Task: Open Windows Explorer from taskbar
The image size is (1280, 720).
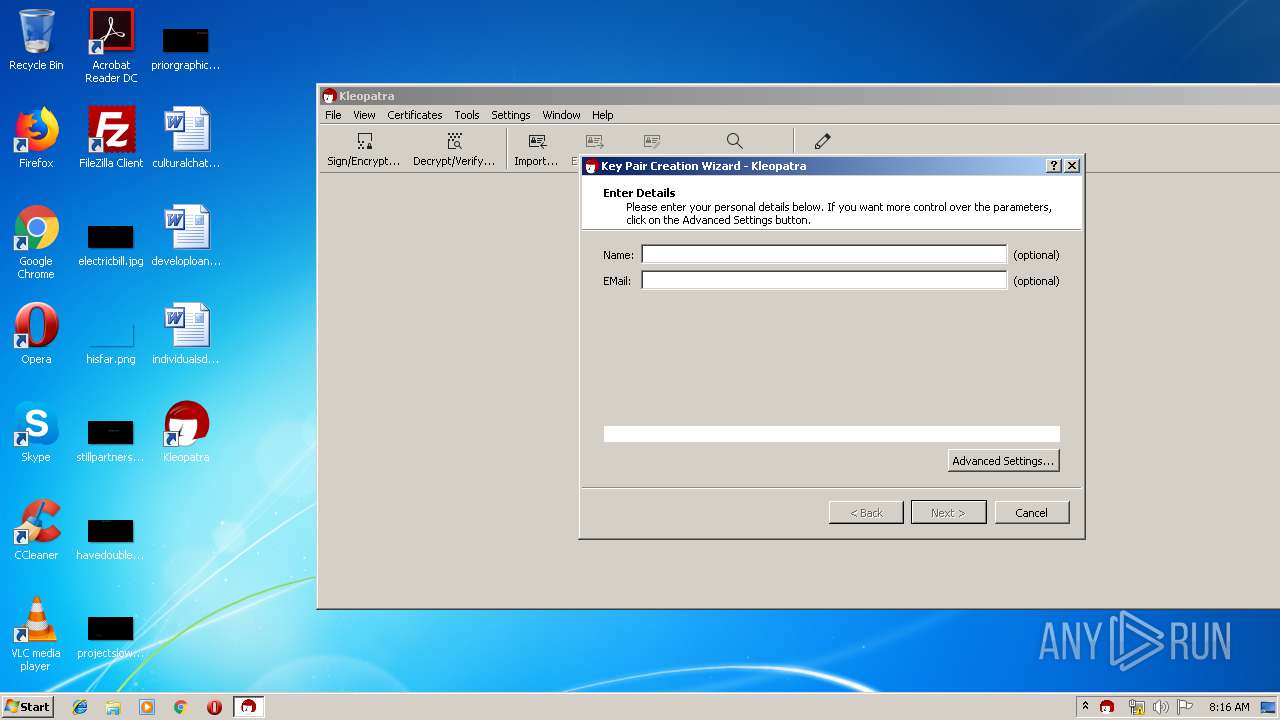Action: coord(113,707)
